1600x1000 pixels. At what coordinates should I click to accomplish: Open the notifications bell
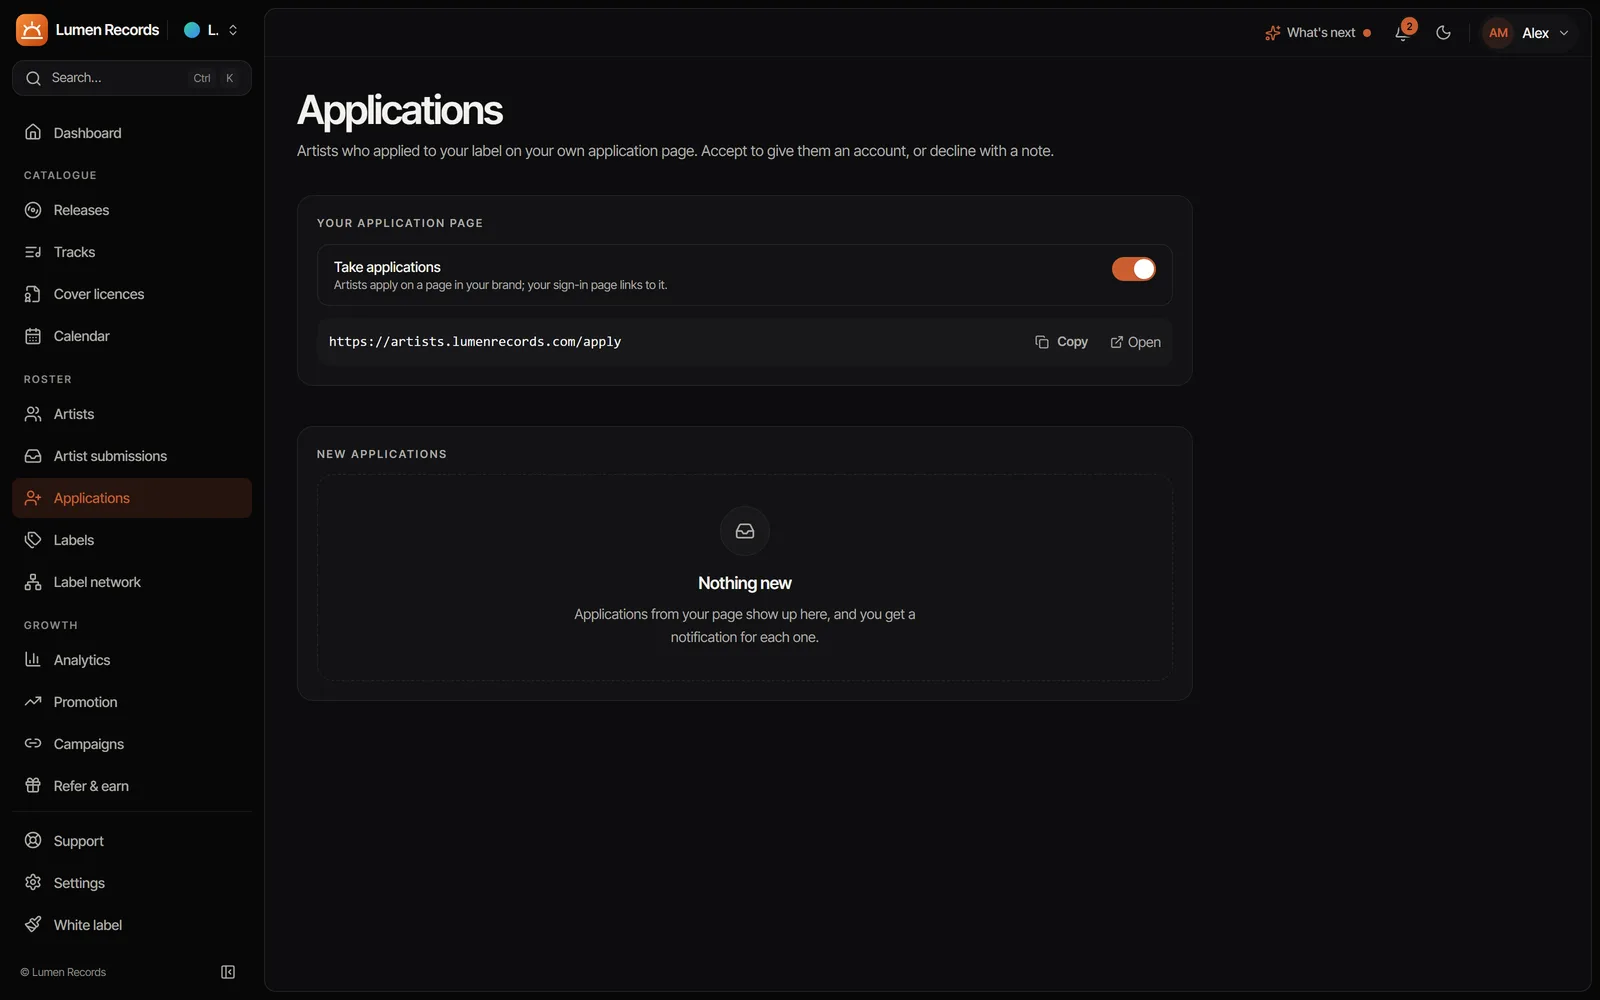tap(1403, 33)
